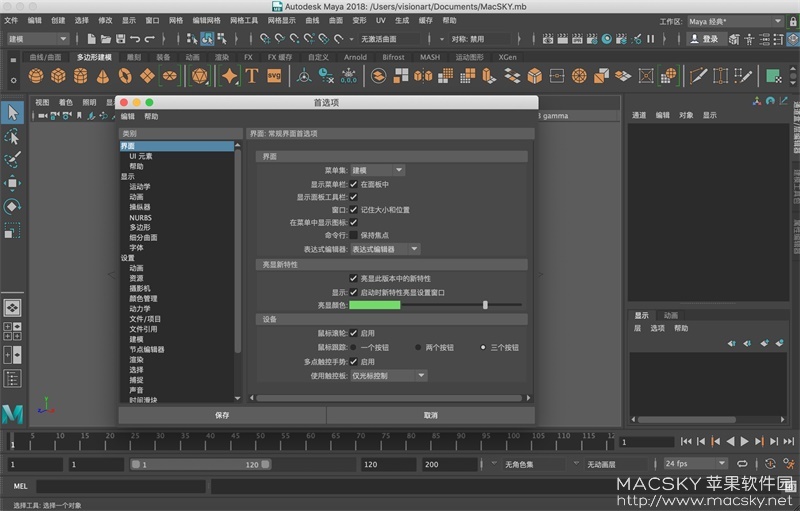Select the 两个按钮 mouse tracking radio

click(418, 347)
